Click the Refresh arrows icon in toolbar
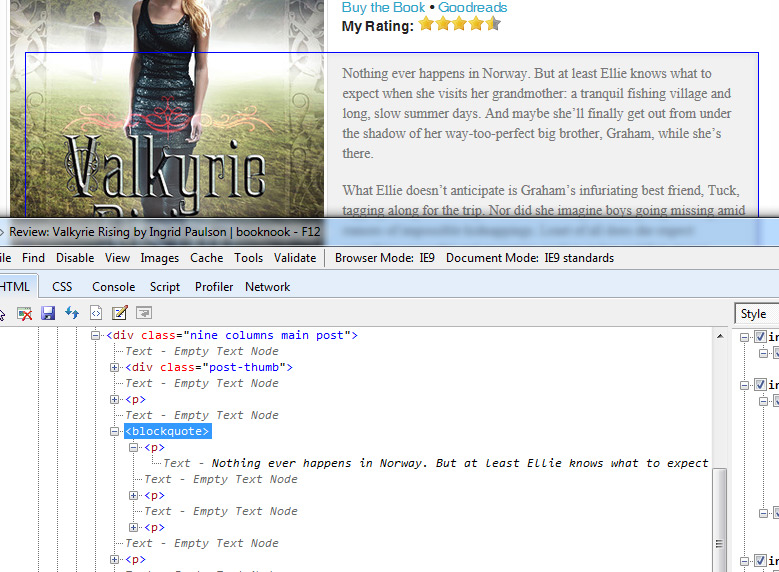779x572 pixels. point(72,314)
